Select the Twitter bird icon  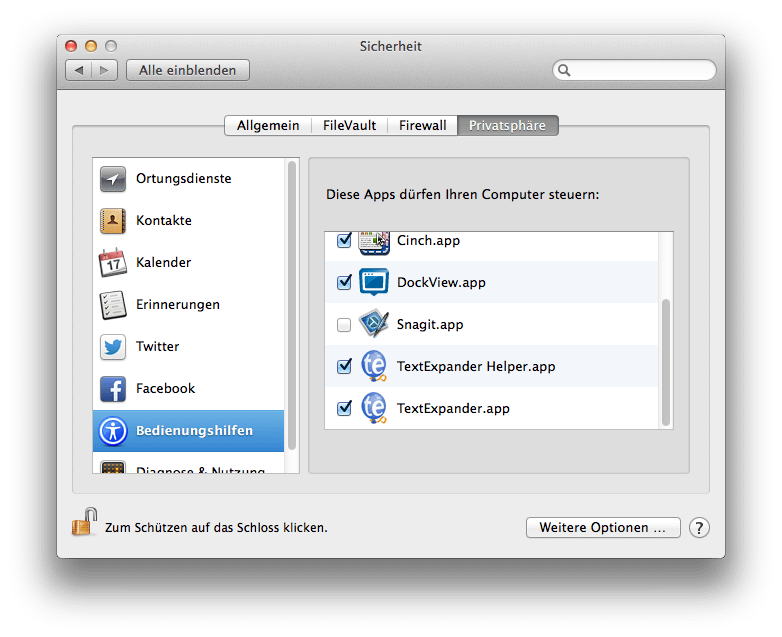click(113, 347)
